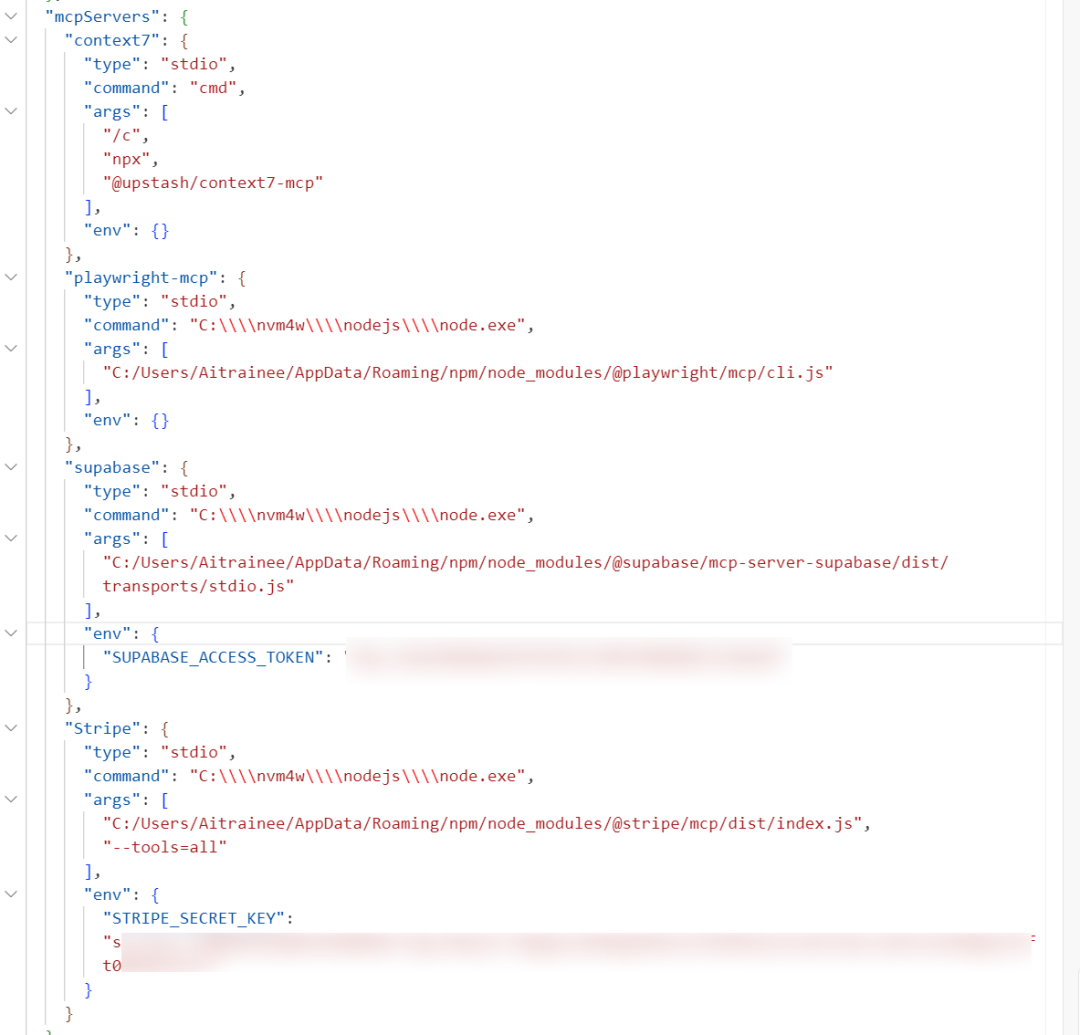Collapse the supabase env object chevron
Image resolution: width=1080 pixels, height=1035 pixels.
pyautogui.click(x=11, y=633)
